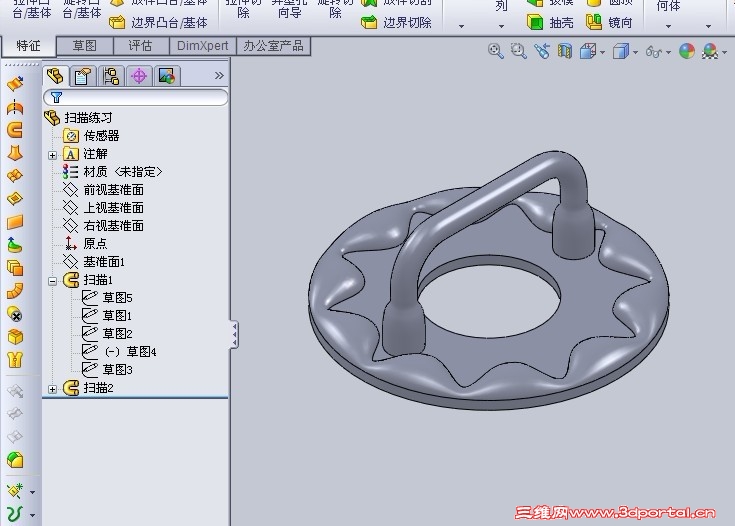Viewport: 735px width, 526px height.
Task: Select the 镜向 mirror tool
Action: point(609,22)
